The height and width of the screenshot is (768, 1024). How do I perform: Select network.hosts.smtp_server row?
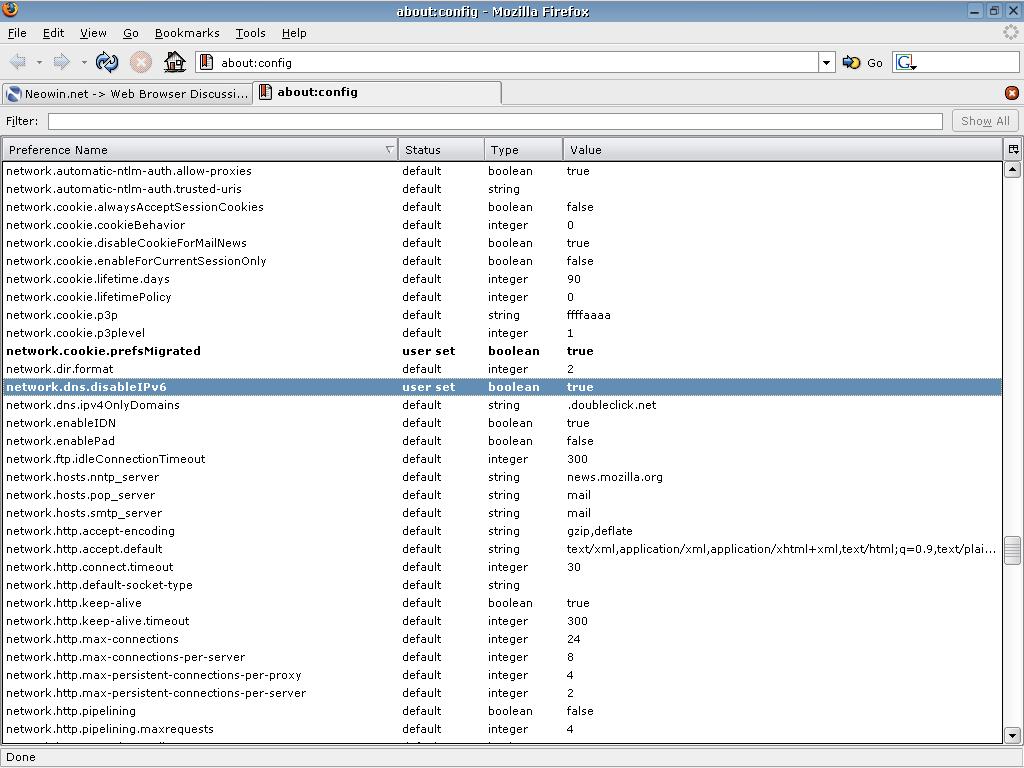(502, 513)
